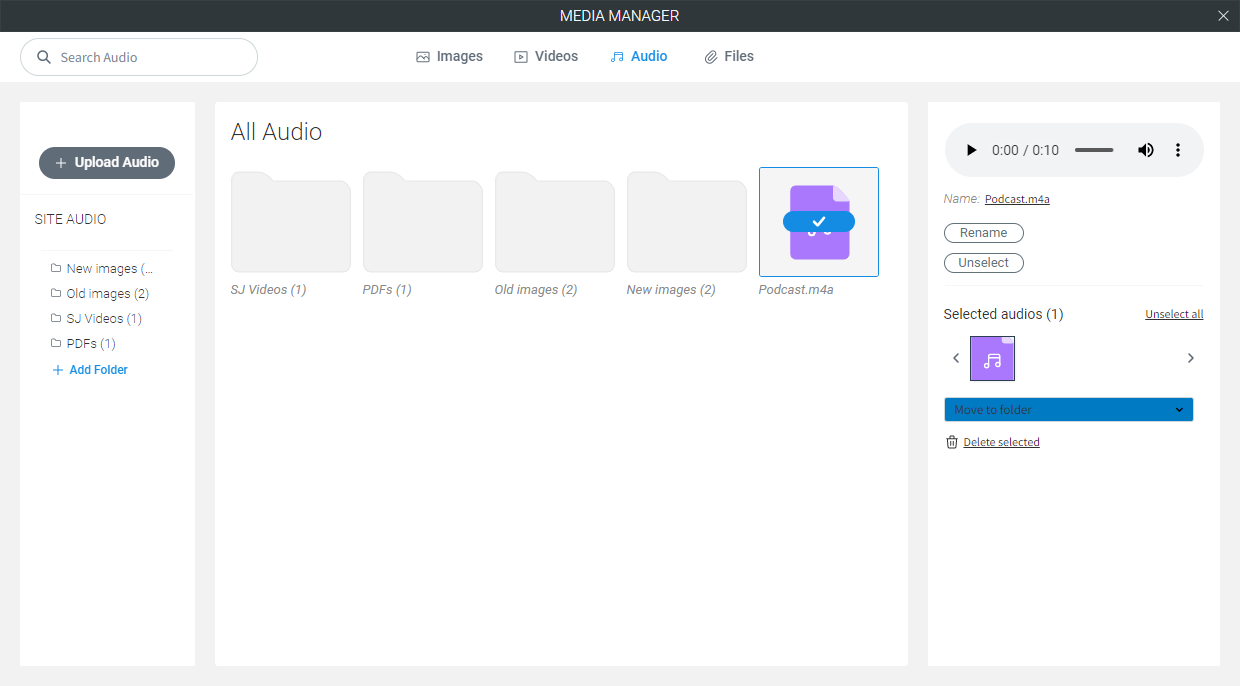Play the Podcast.m4a audio preview
This screenshot has width=1240, height=686.
[971, 150]
